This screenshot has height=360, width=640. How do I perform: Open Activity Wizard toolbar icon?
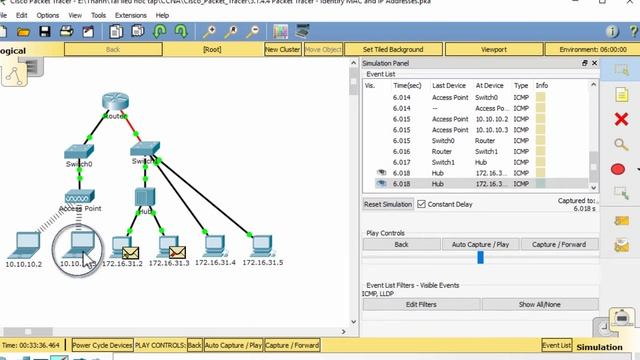click(x=88, y=32)
